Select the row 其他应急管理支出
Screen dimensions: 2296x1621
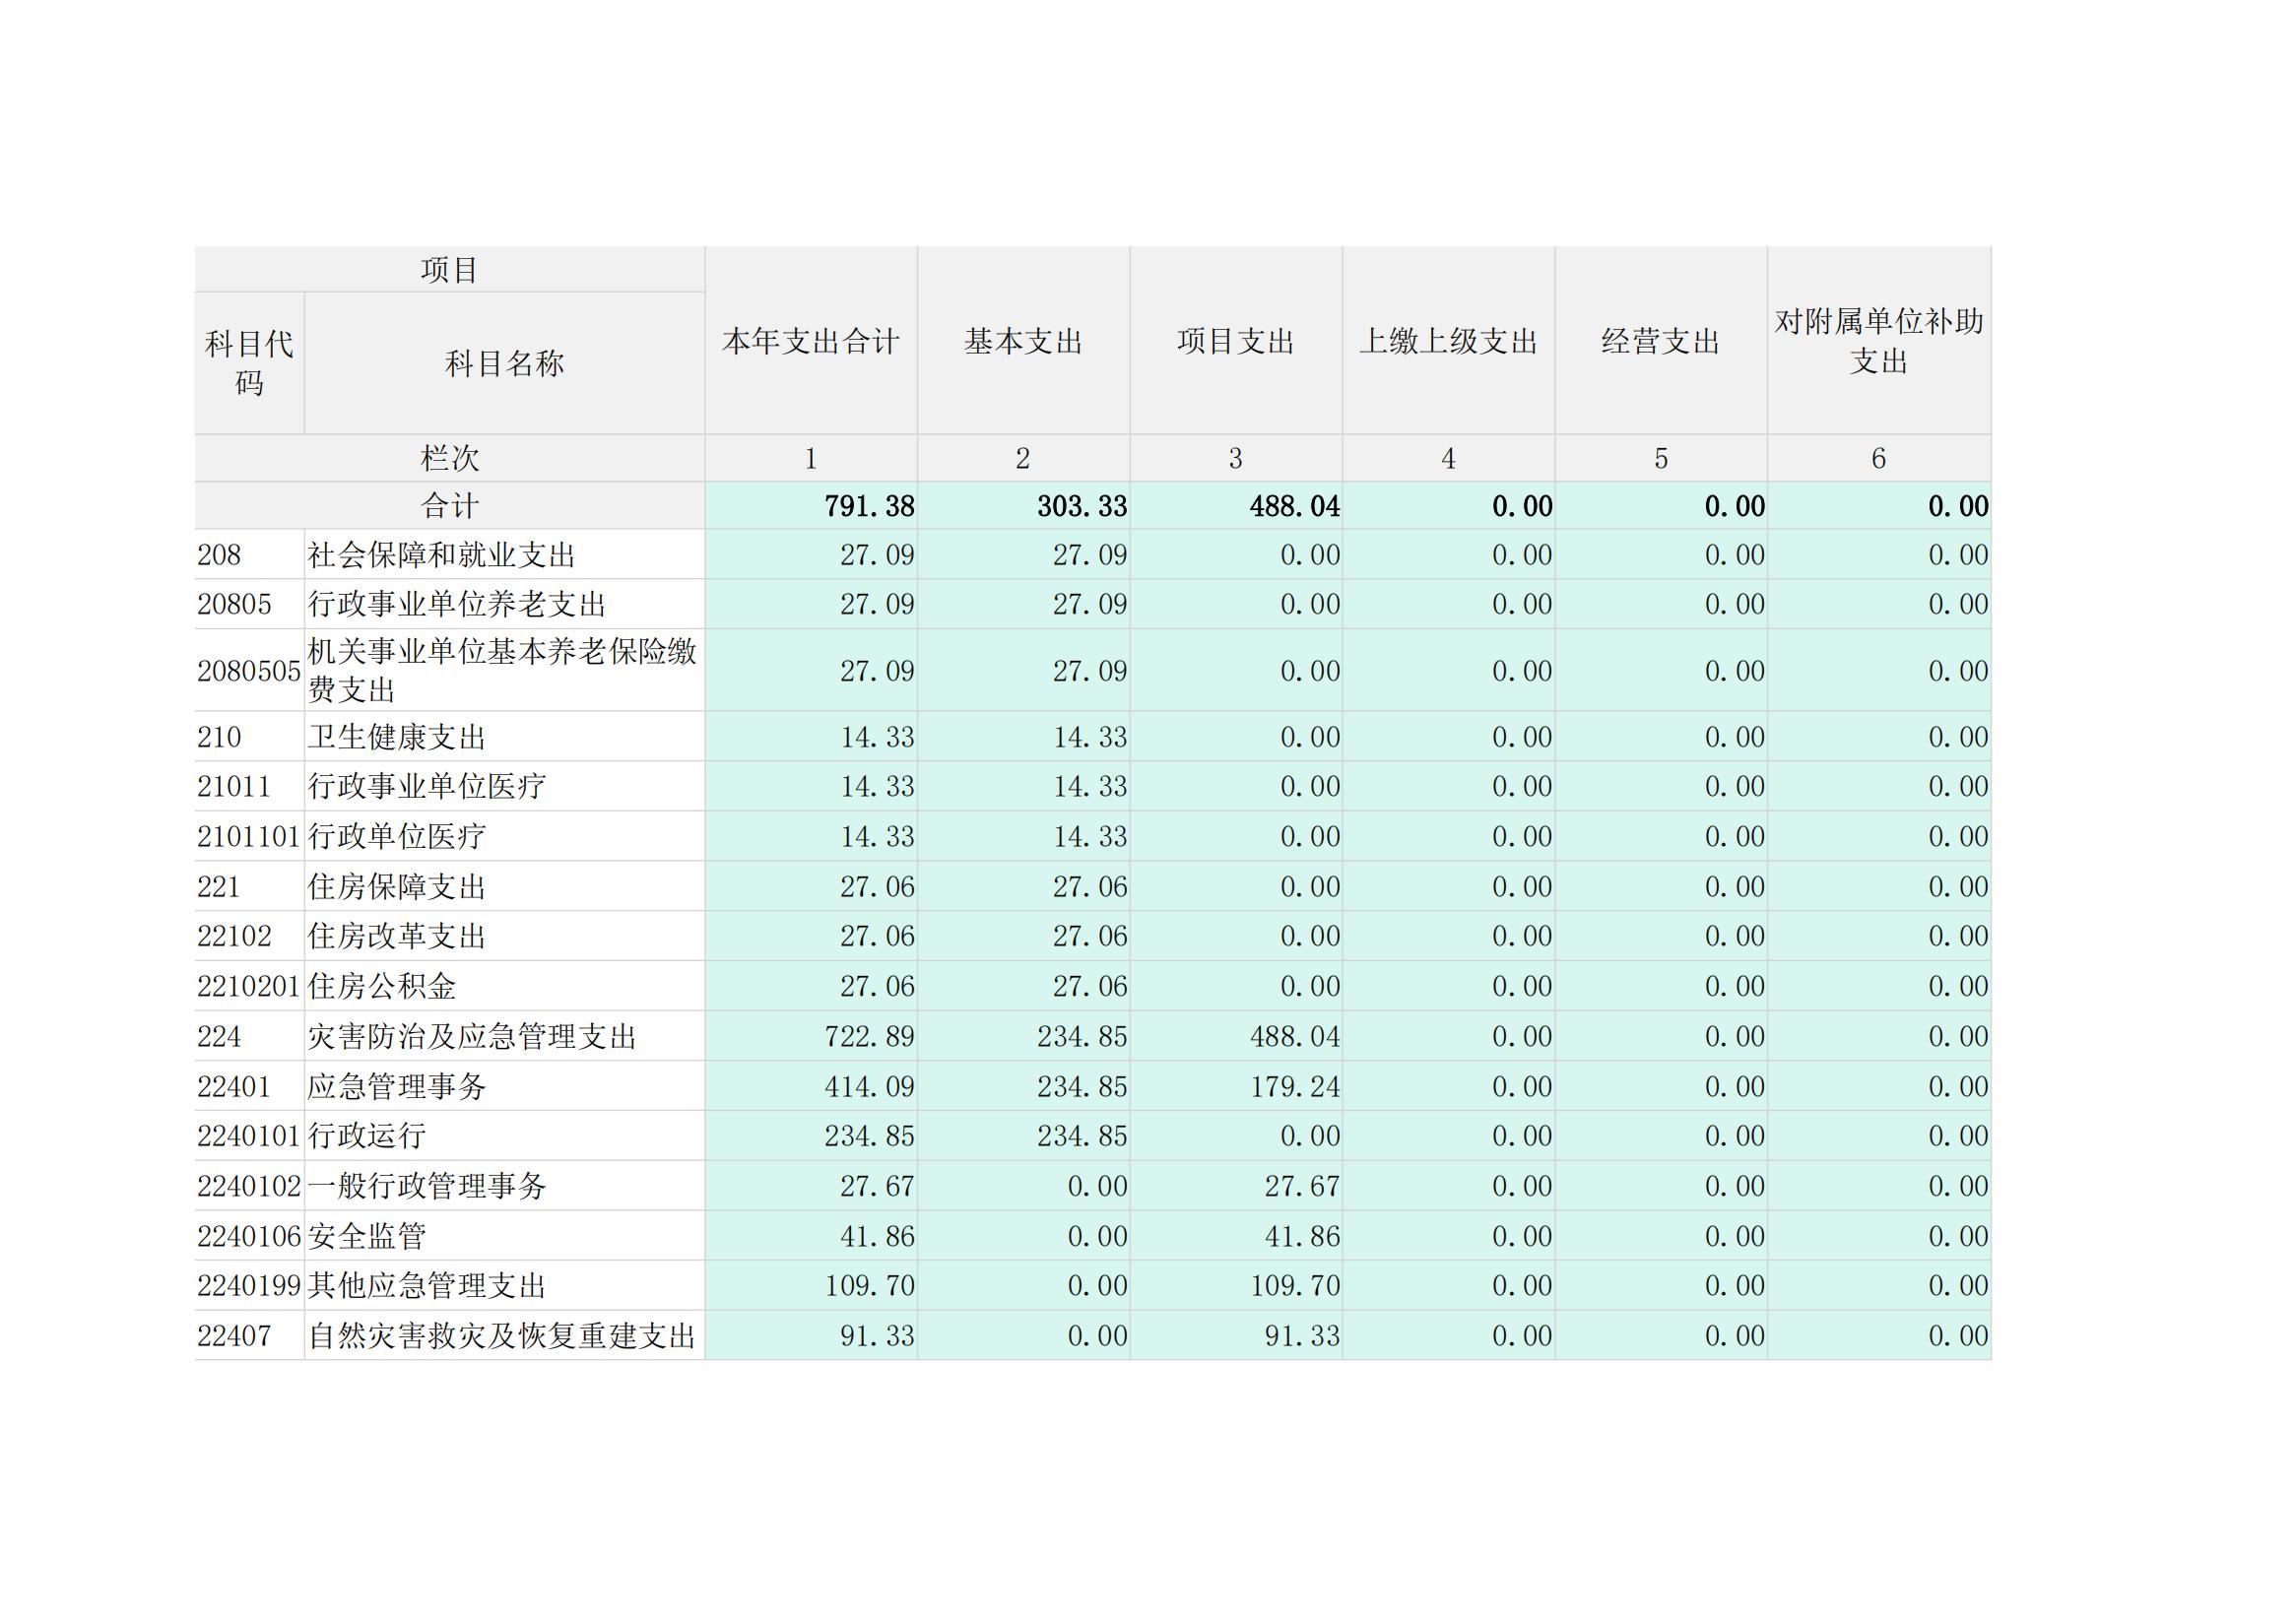(x=1093, y=1285)
